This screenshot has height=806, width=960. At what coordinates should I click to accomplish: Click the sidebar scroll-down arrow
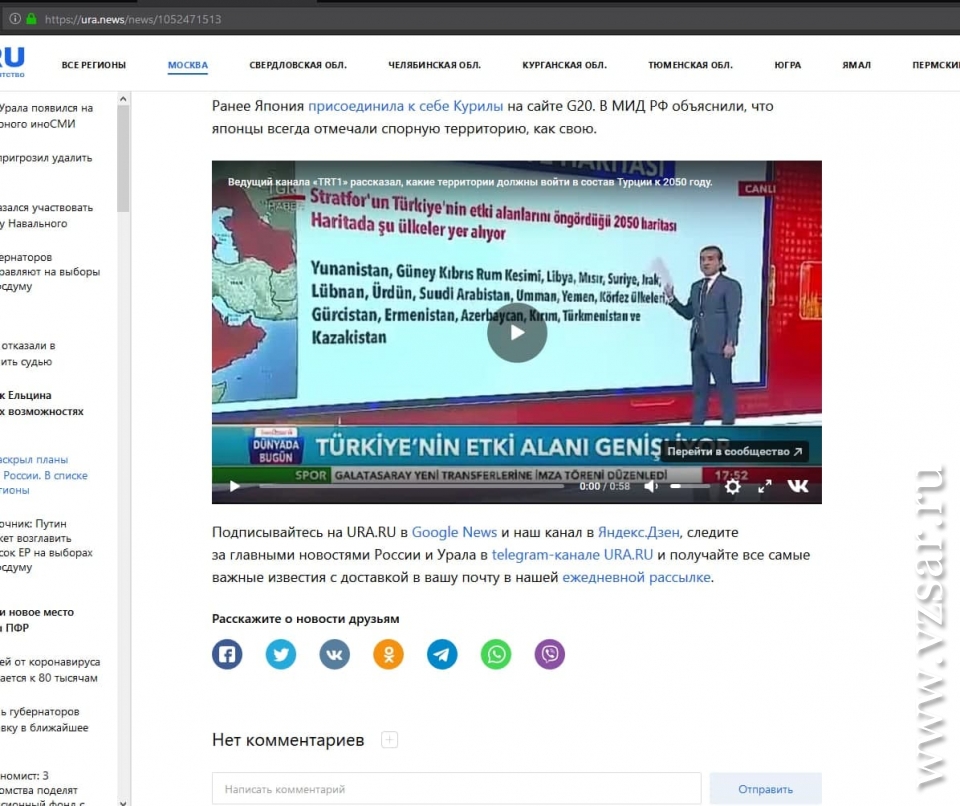coord(123,801)
